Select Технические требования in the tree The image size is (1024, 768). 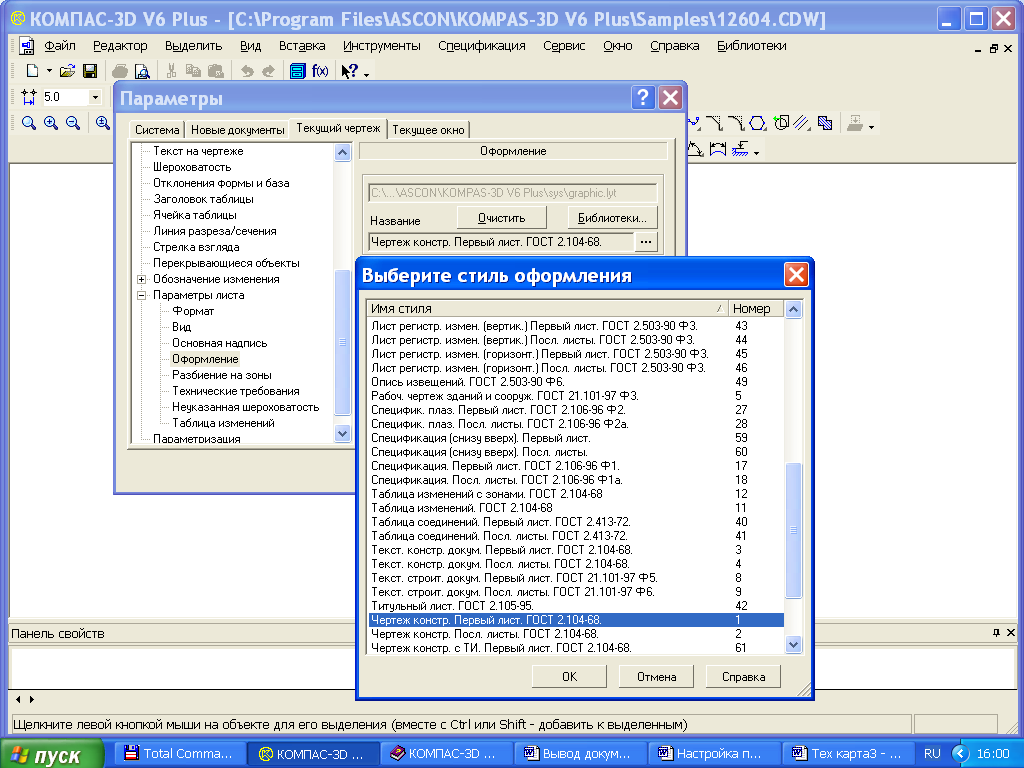[x=236, y=391]
